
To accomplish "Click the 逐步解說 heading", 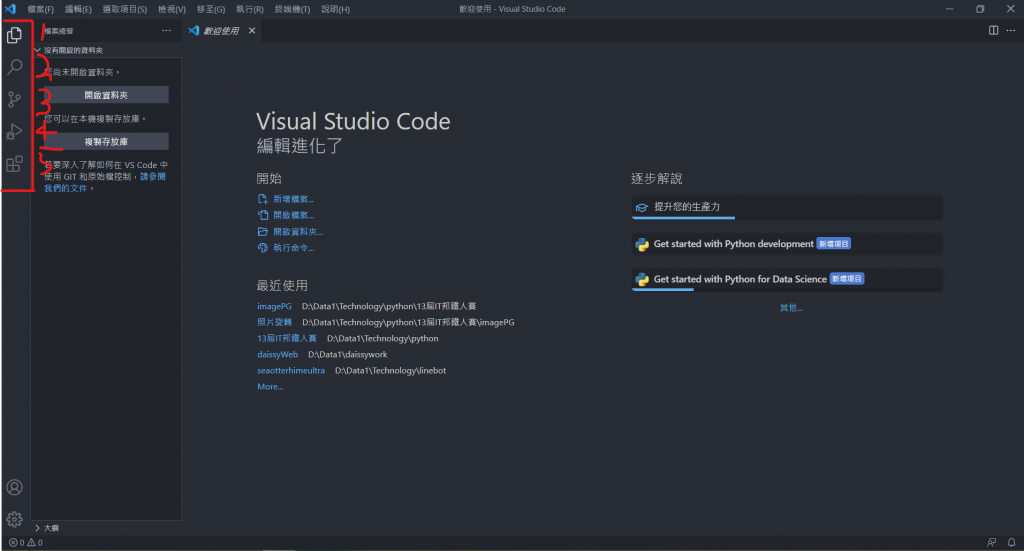I will pyautogui.click(x=657, y=179).
